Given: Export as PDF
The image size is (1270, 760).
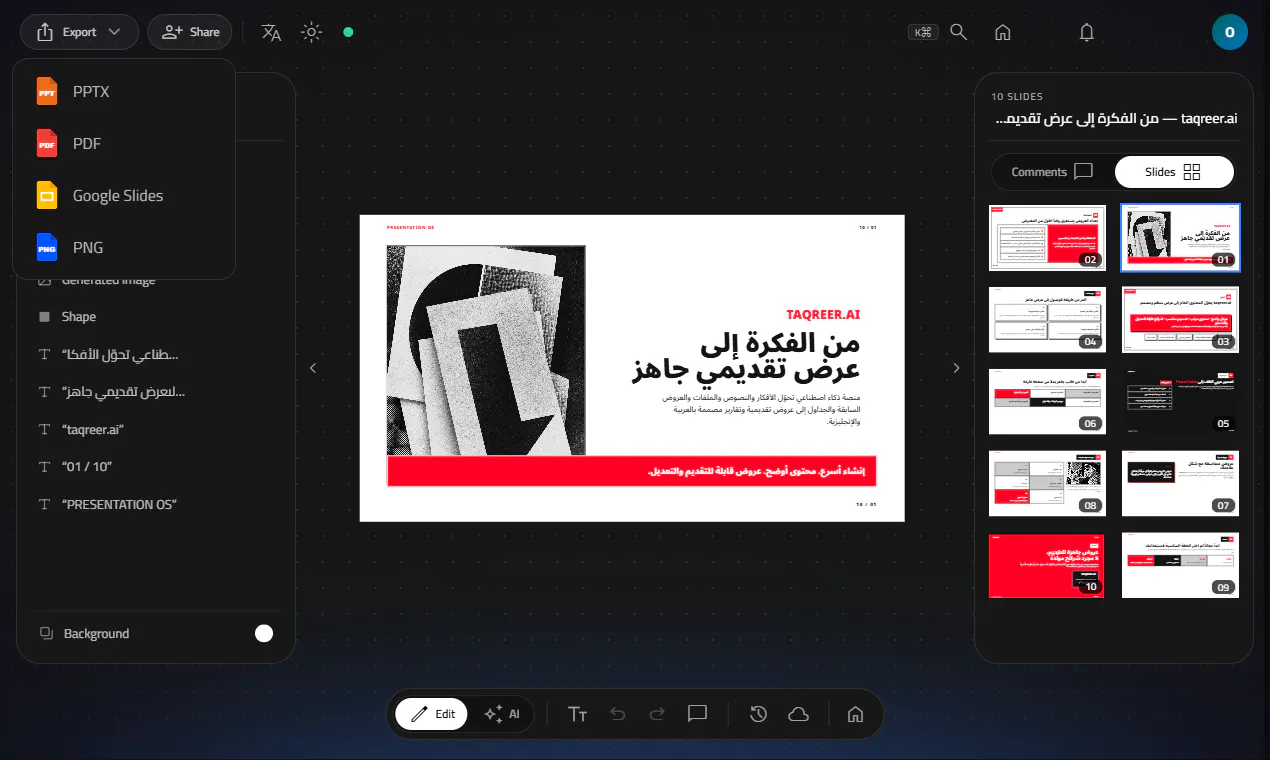Looking at the screenshot, I should pos(124,143).
